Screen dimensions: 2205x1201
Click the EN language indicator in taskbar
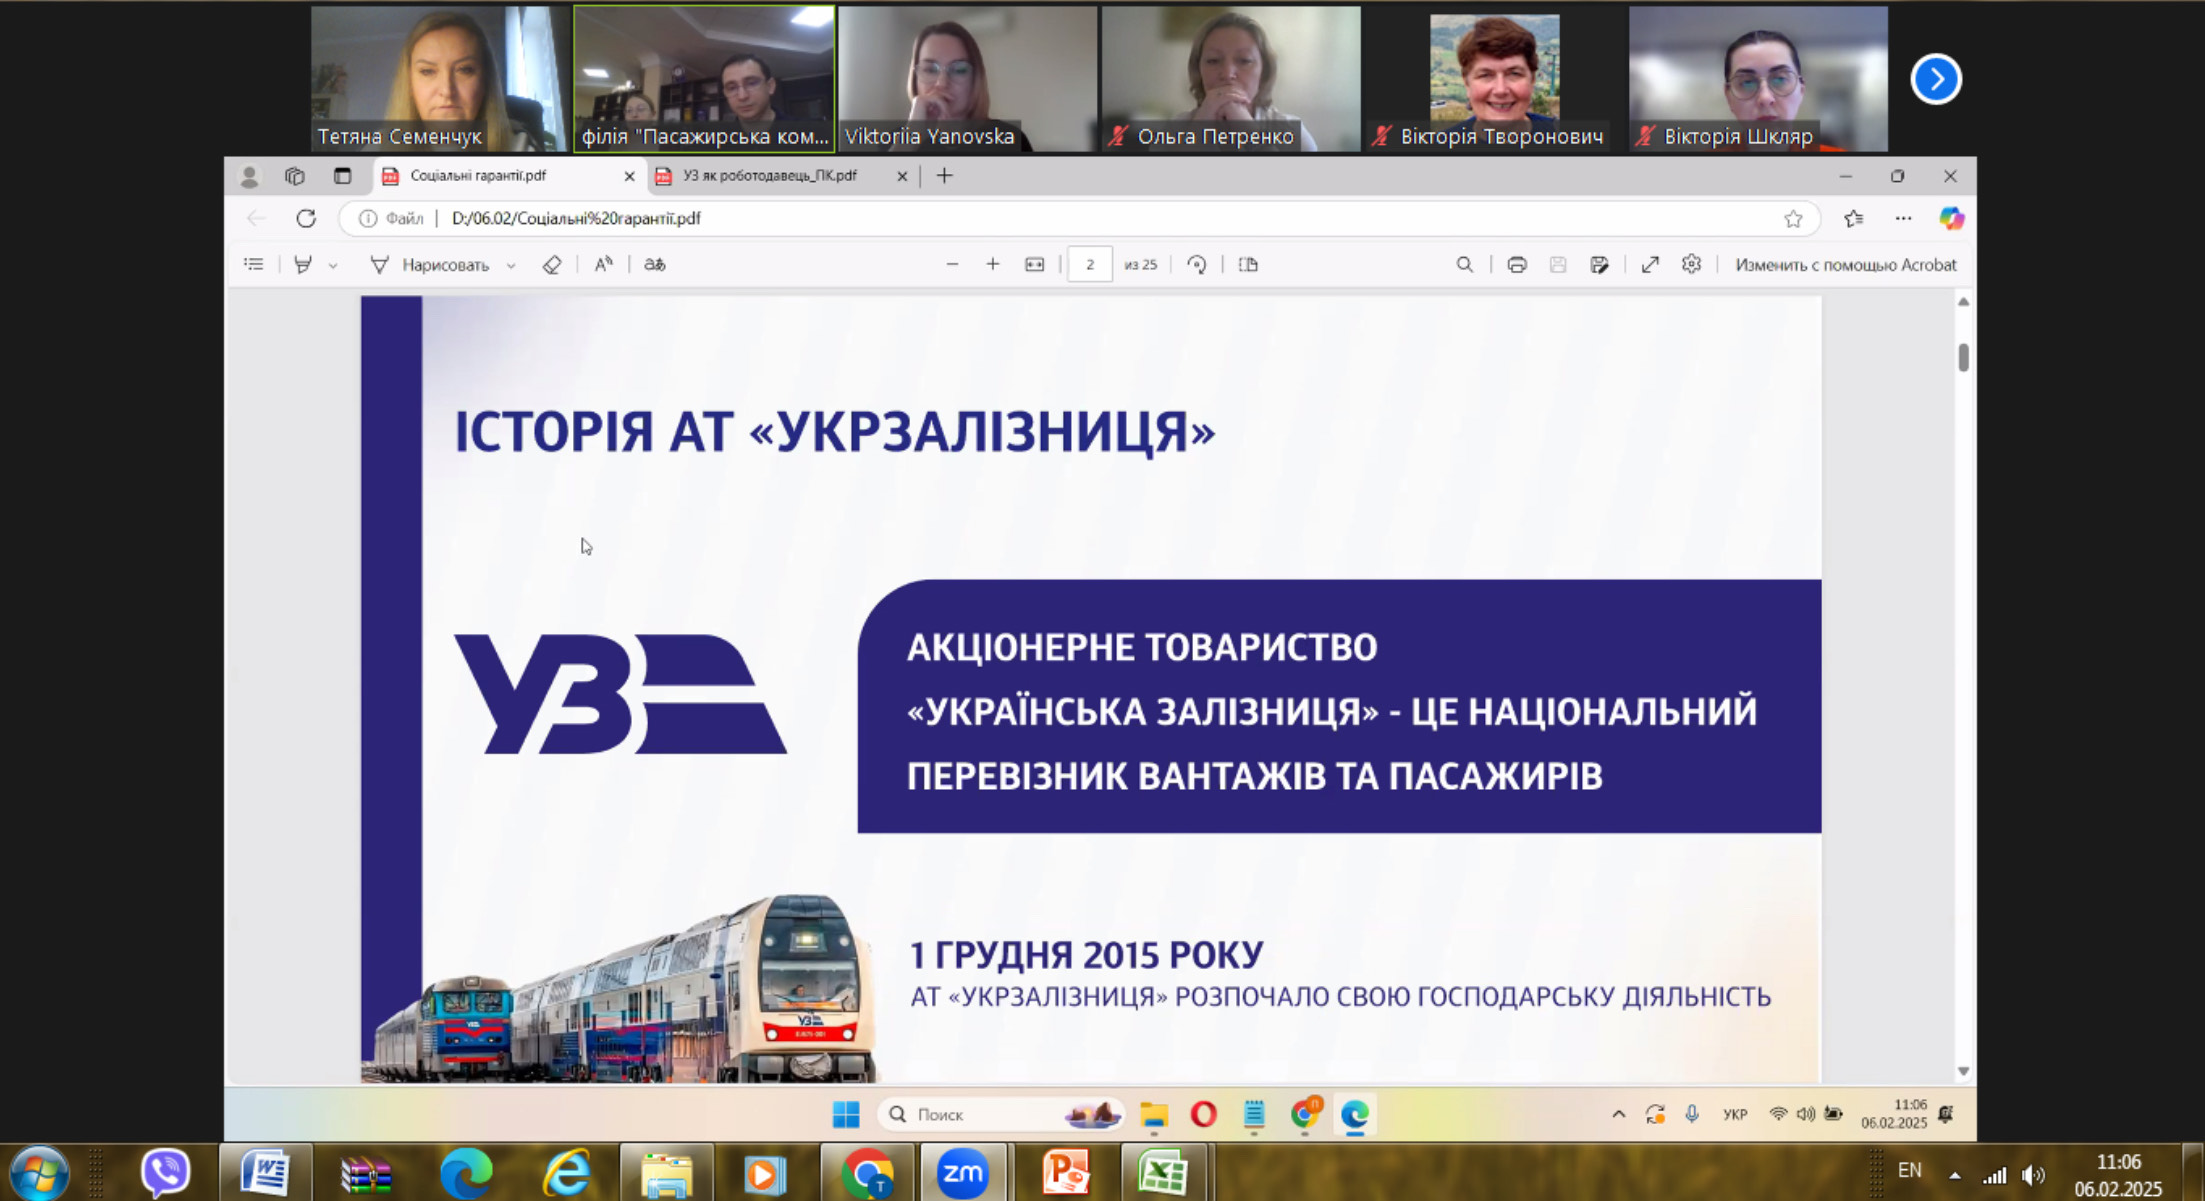point(1910,1170)
